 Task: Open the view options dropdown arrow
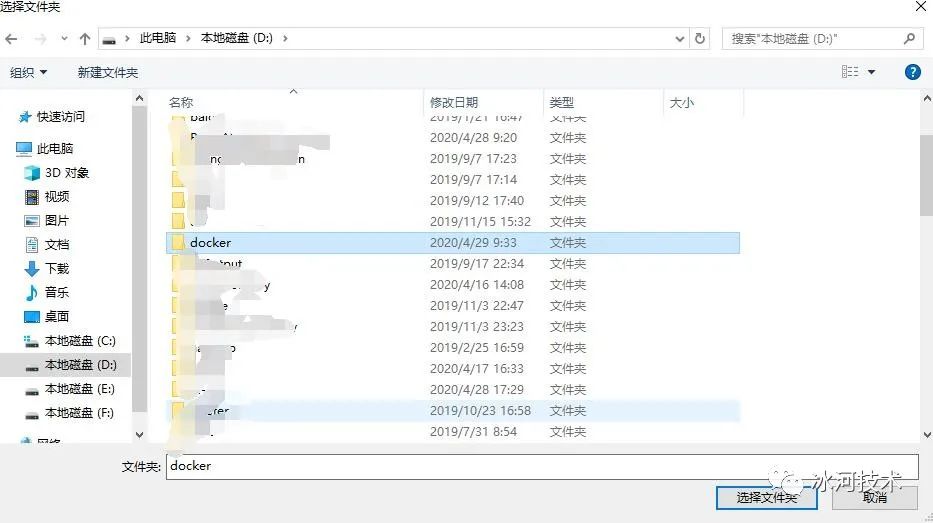[872, 73]
